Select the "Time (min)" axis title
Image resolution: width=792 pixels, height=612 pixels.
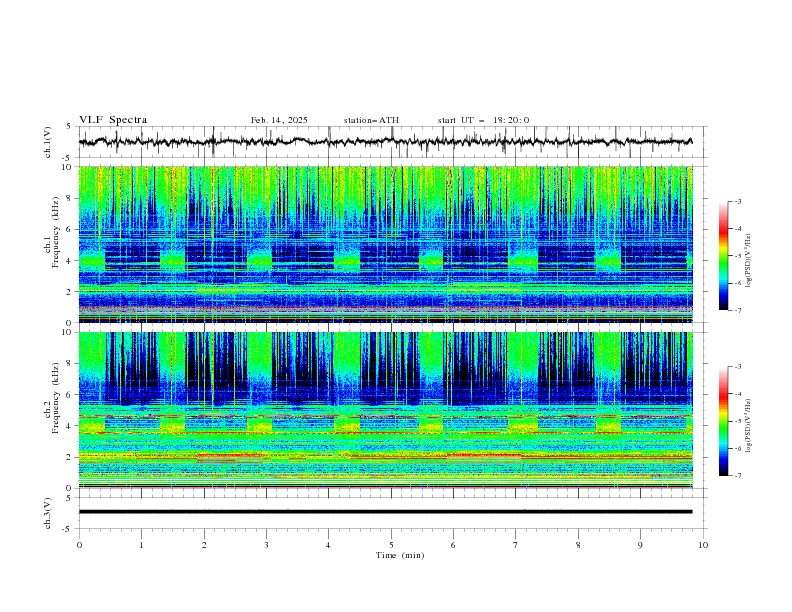(x=400, y=555)
